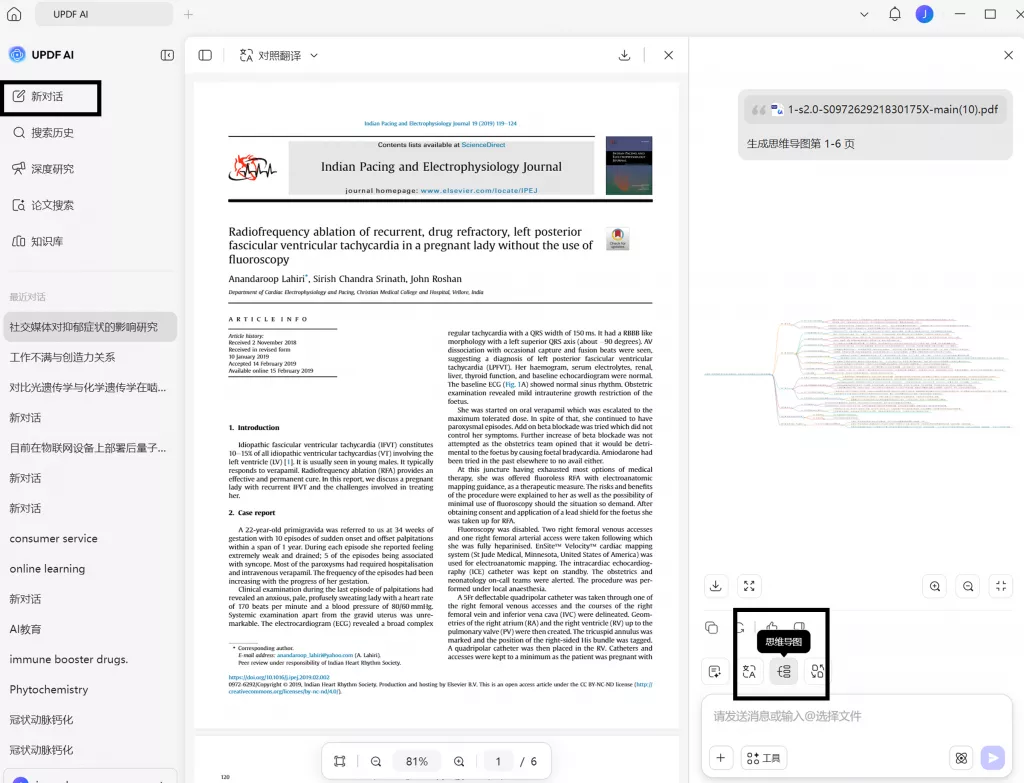Toggle the deep thinking atom icon in chat box
Screen dimensions: 1024x783
tap(961, 758)
